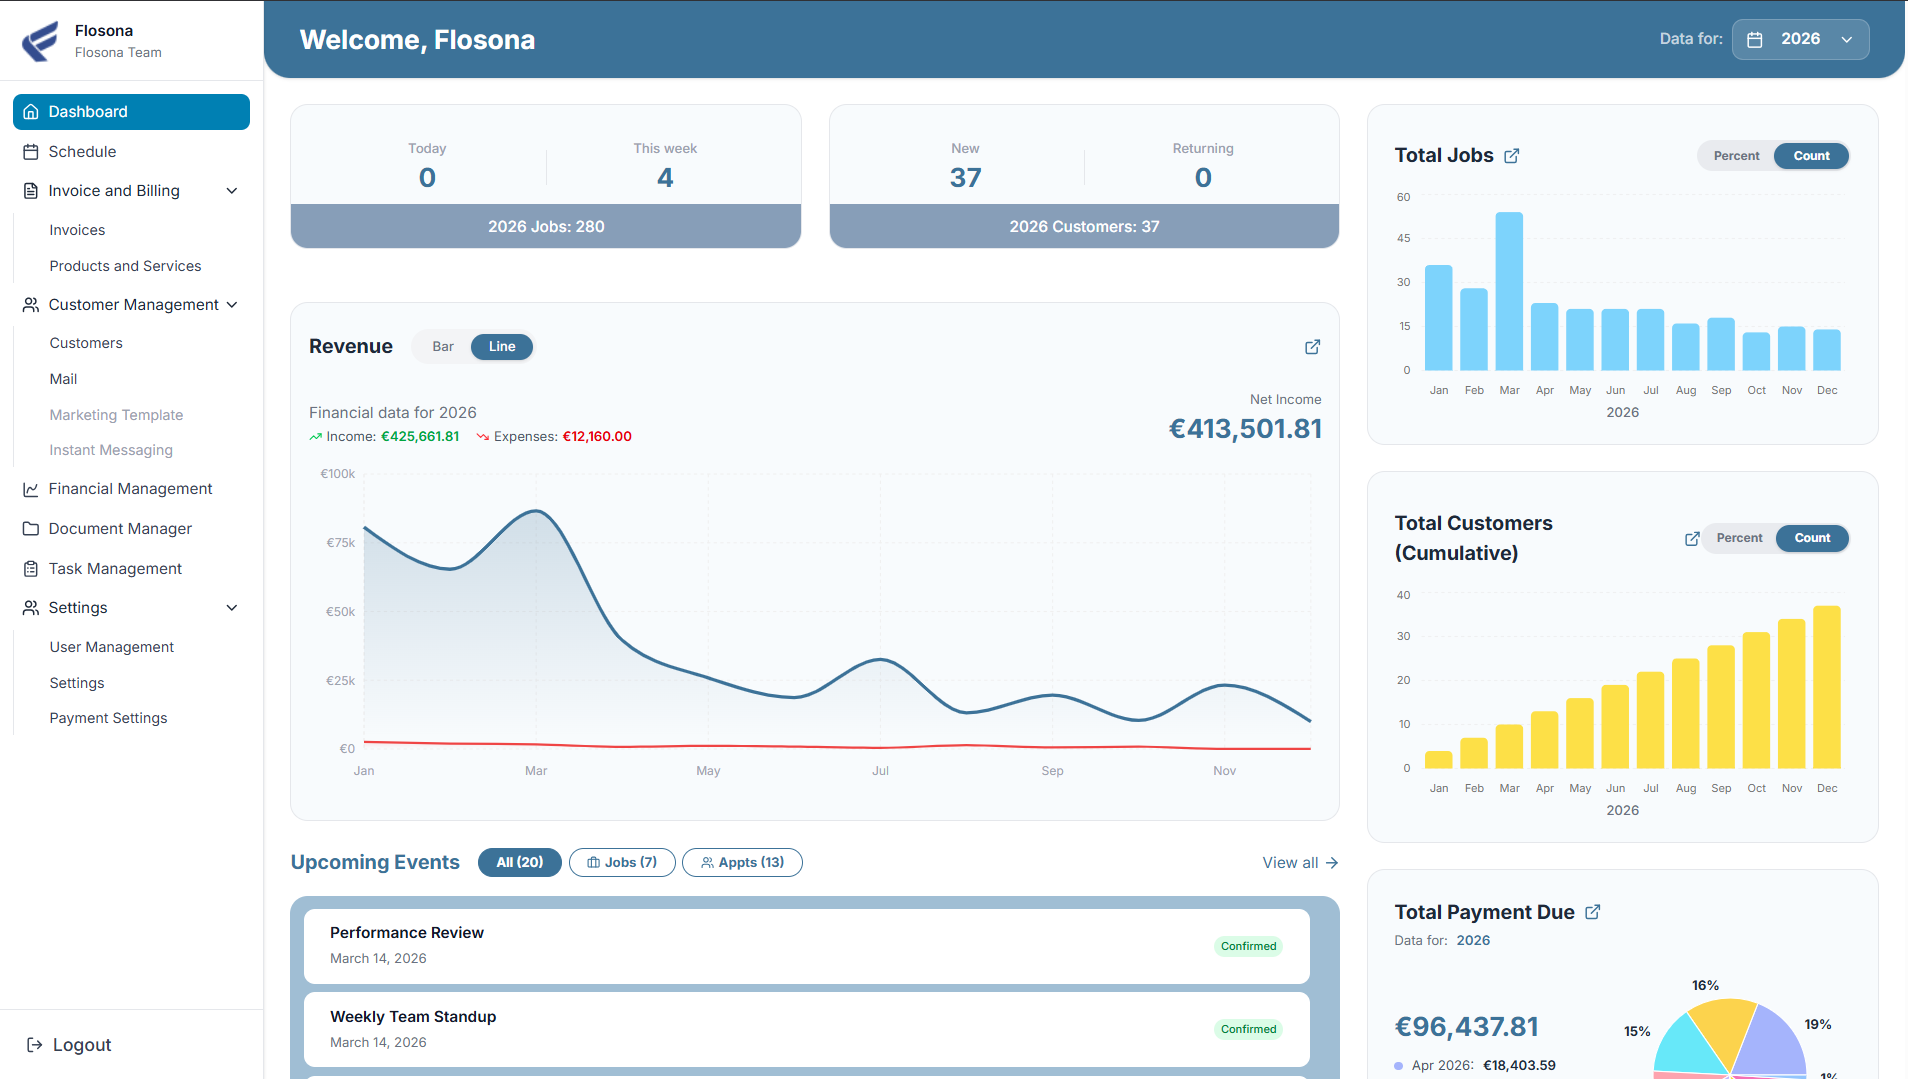Set Total Jobs chart to Percent

pyautogui.click(x=1736, y=156)
